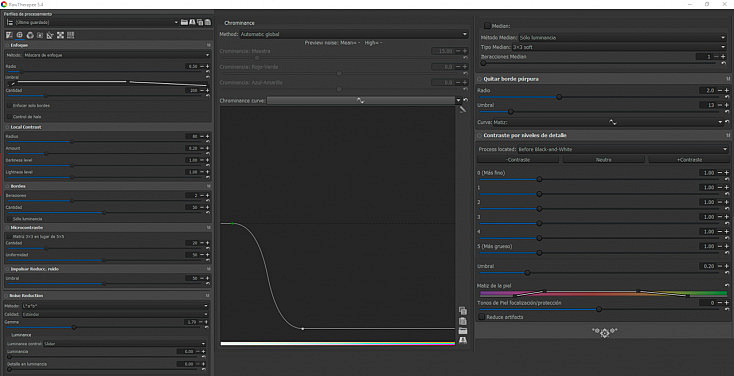Open Noise Reduction Calidad dropdown
This screenshot has height=376, width=734.
116,314
